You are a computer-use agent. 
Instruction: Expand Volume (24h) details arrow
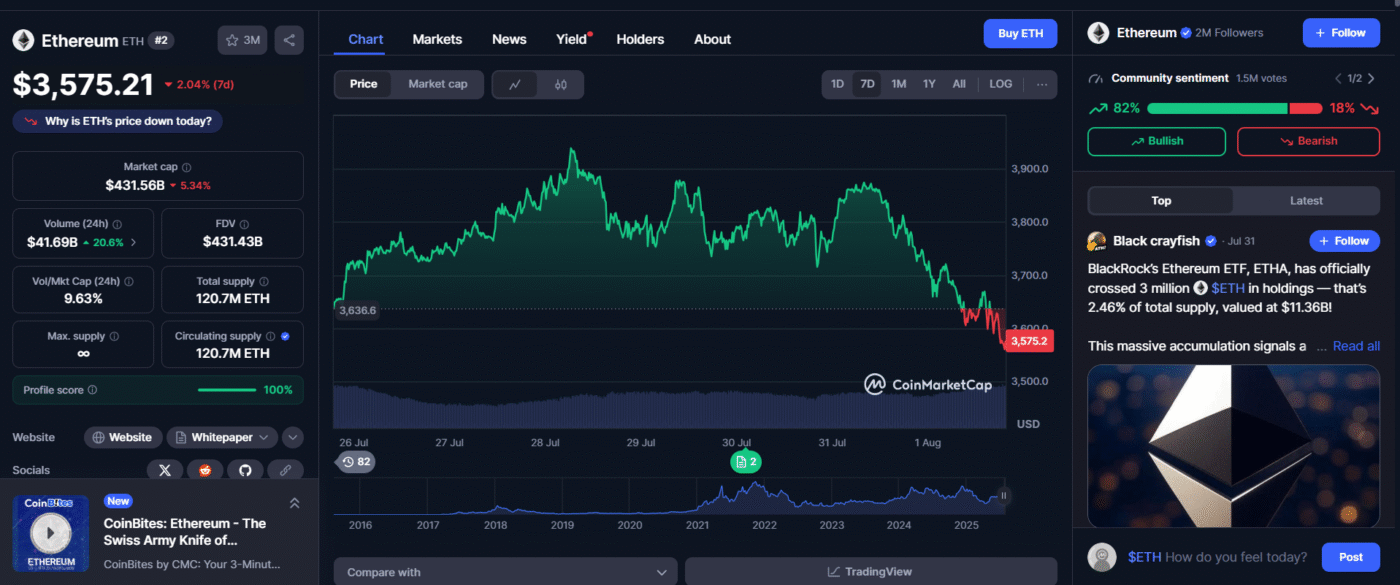coord(134,242)
